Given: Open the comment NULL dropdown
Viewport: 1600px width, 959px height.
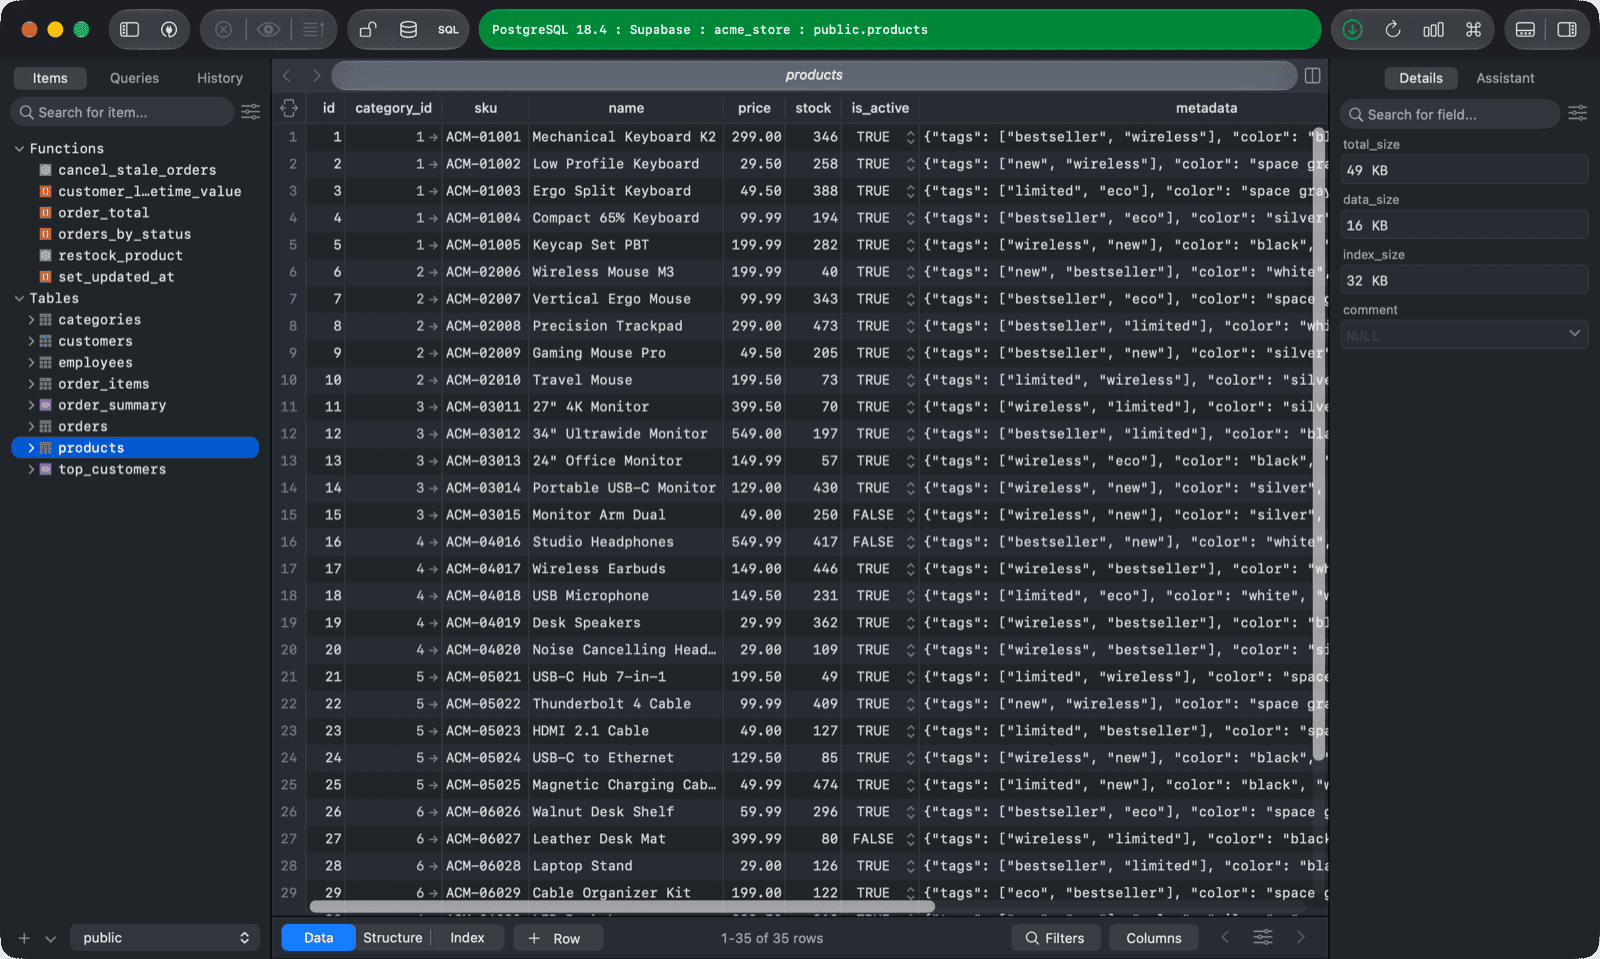Looking at the screenshot, I should [x=1464, y=335].
